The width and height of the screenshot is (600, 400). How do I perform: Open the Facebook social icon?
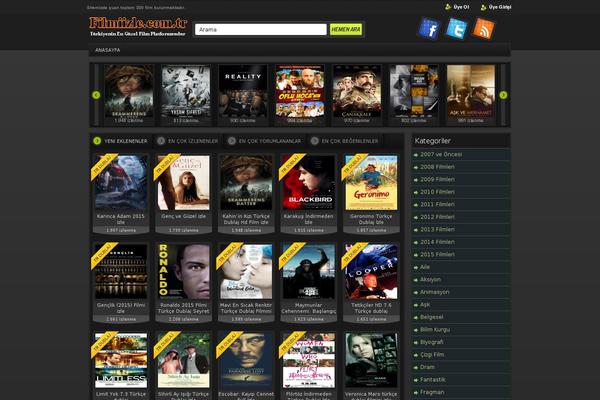tap(429, 28)
